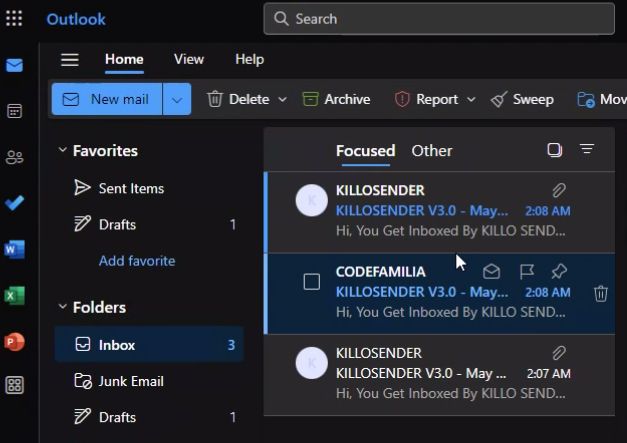
Task: Open Drafts under Folders
Action: 149,417
